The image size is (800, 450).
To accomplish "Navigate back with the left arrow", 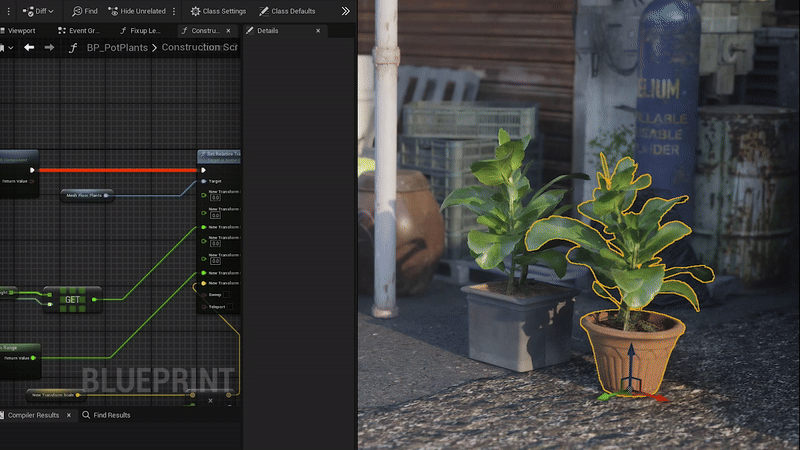I will coord(29,47).
